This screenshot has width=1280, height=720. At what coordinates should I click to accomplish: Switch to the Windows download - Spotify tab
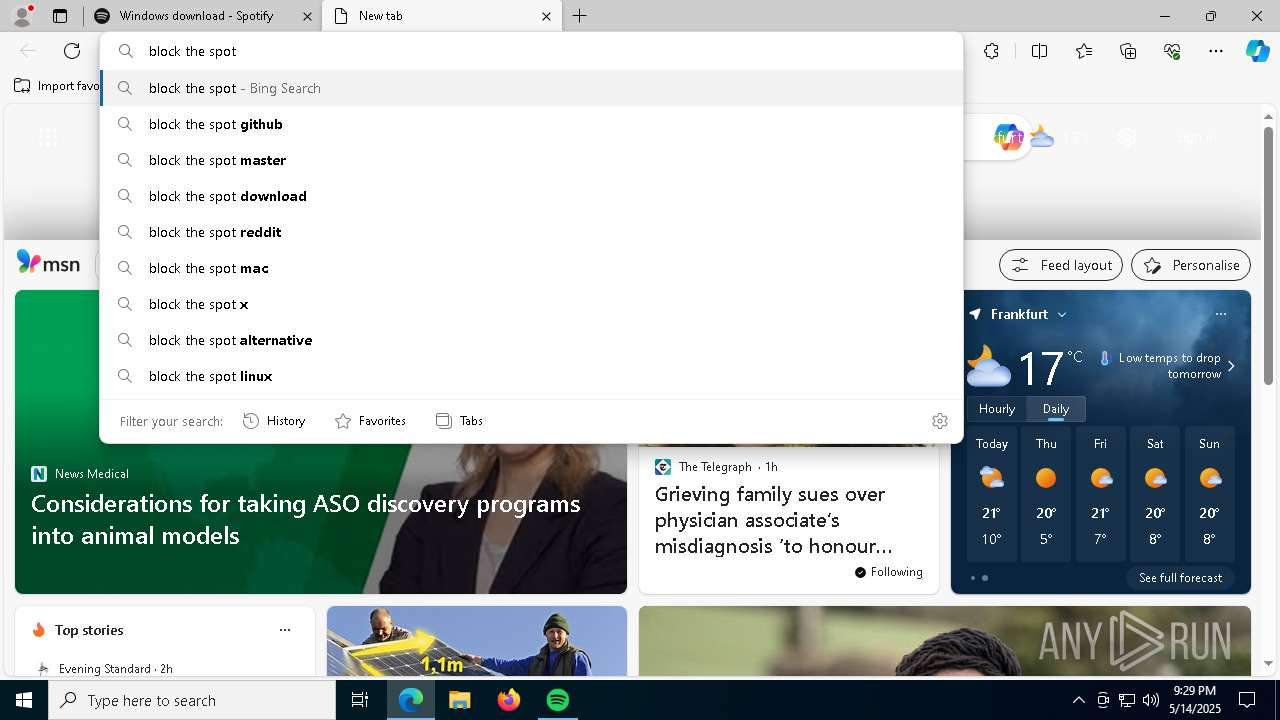(x=204, y=16)
